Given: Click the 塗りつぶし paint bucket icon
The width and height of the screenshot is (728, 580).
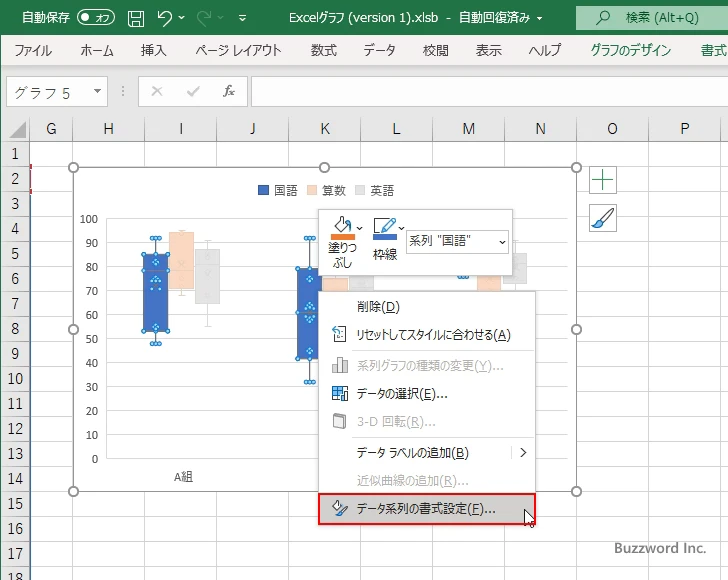Looking at the screenshot, I should (342, 228).
